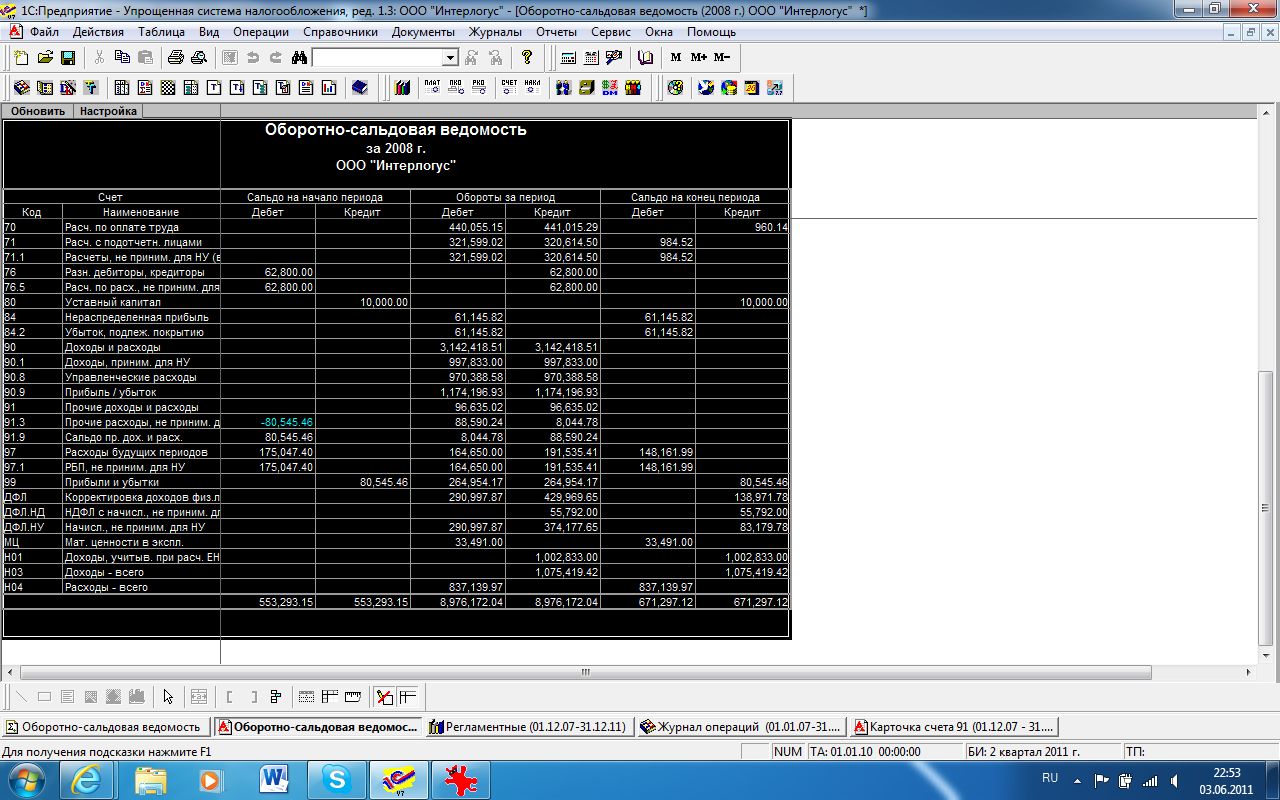Open the Файл menu

[x=45, y=32]
